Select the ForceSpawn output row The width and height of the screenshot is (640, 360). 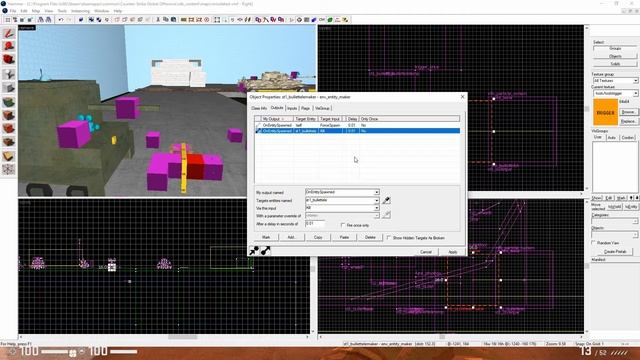(x=357, y=125)
